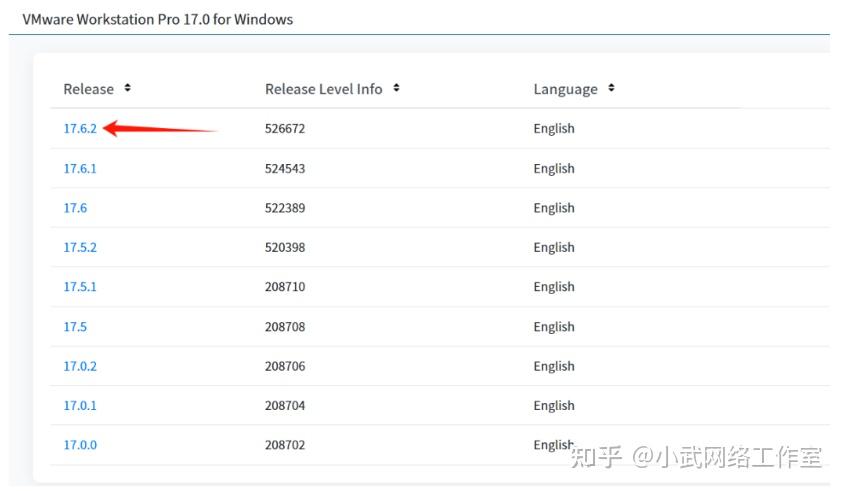The height and width of the screenshot is (491, 844).
Task: Click English in the 17.5.2 row
Action: [554, 247]
